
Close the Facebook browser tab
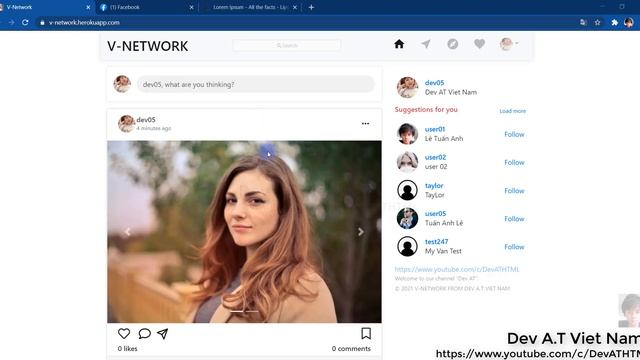(191, 7)
